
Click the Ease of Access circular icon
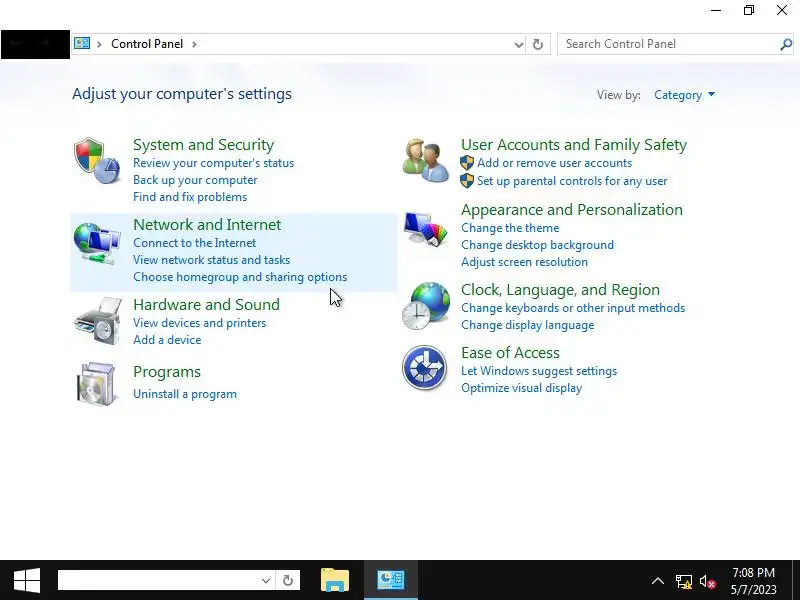point(424,367)
